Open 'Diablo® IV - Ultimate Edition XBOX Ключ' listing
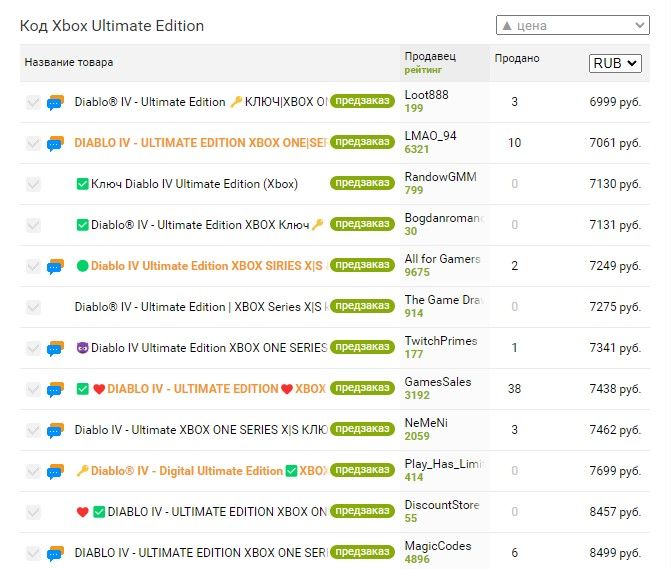This screenshot has height=569, width=671. (x=200, y=225)
